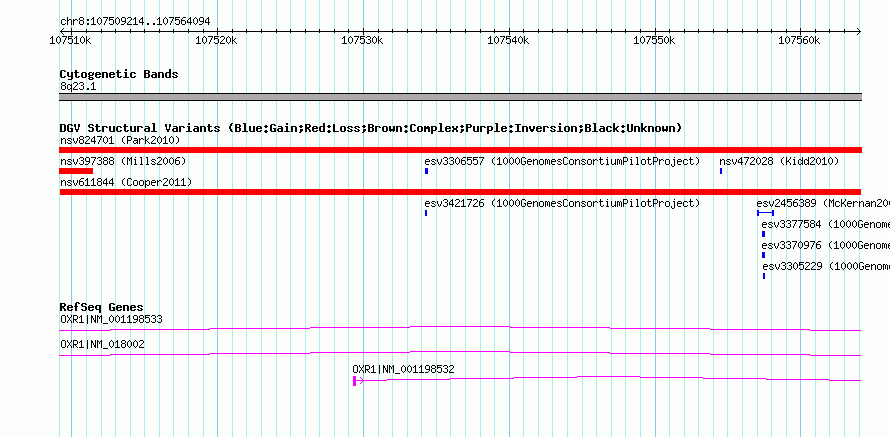Click the esv3370976 variant label
Screen dimensions: 890x437
point(826,246)
